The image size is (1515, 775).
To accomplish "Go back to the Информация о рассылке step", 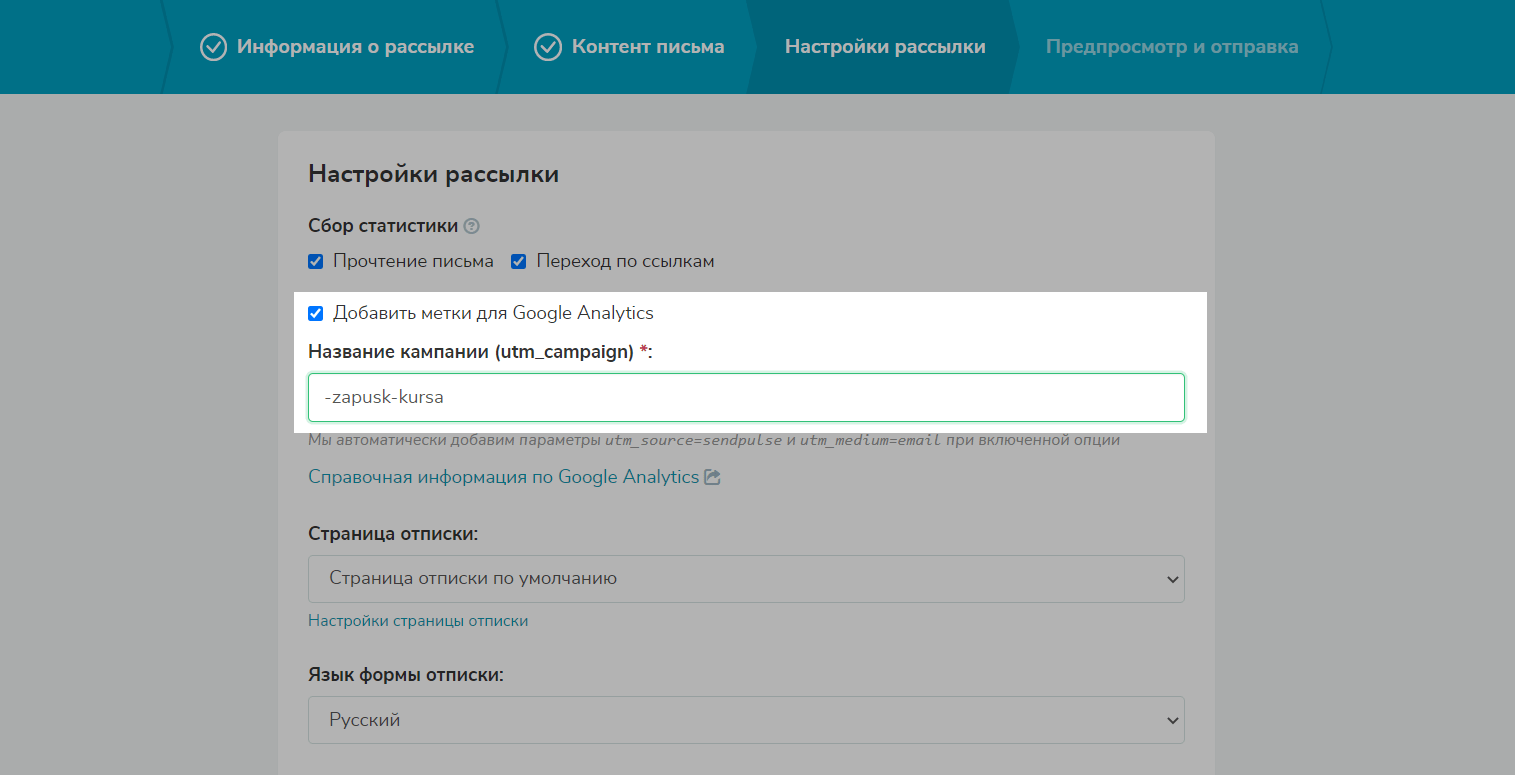I will pos(355,47).
